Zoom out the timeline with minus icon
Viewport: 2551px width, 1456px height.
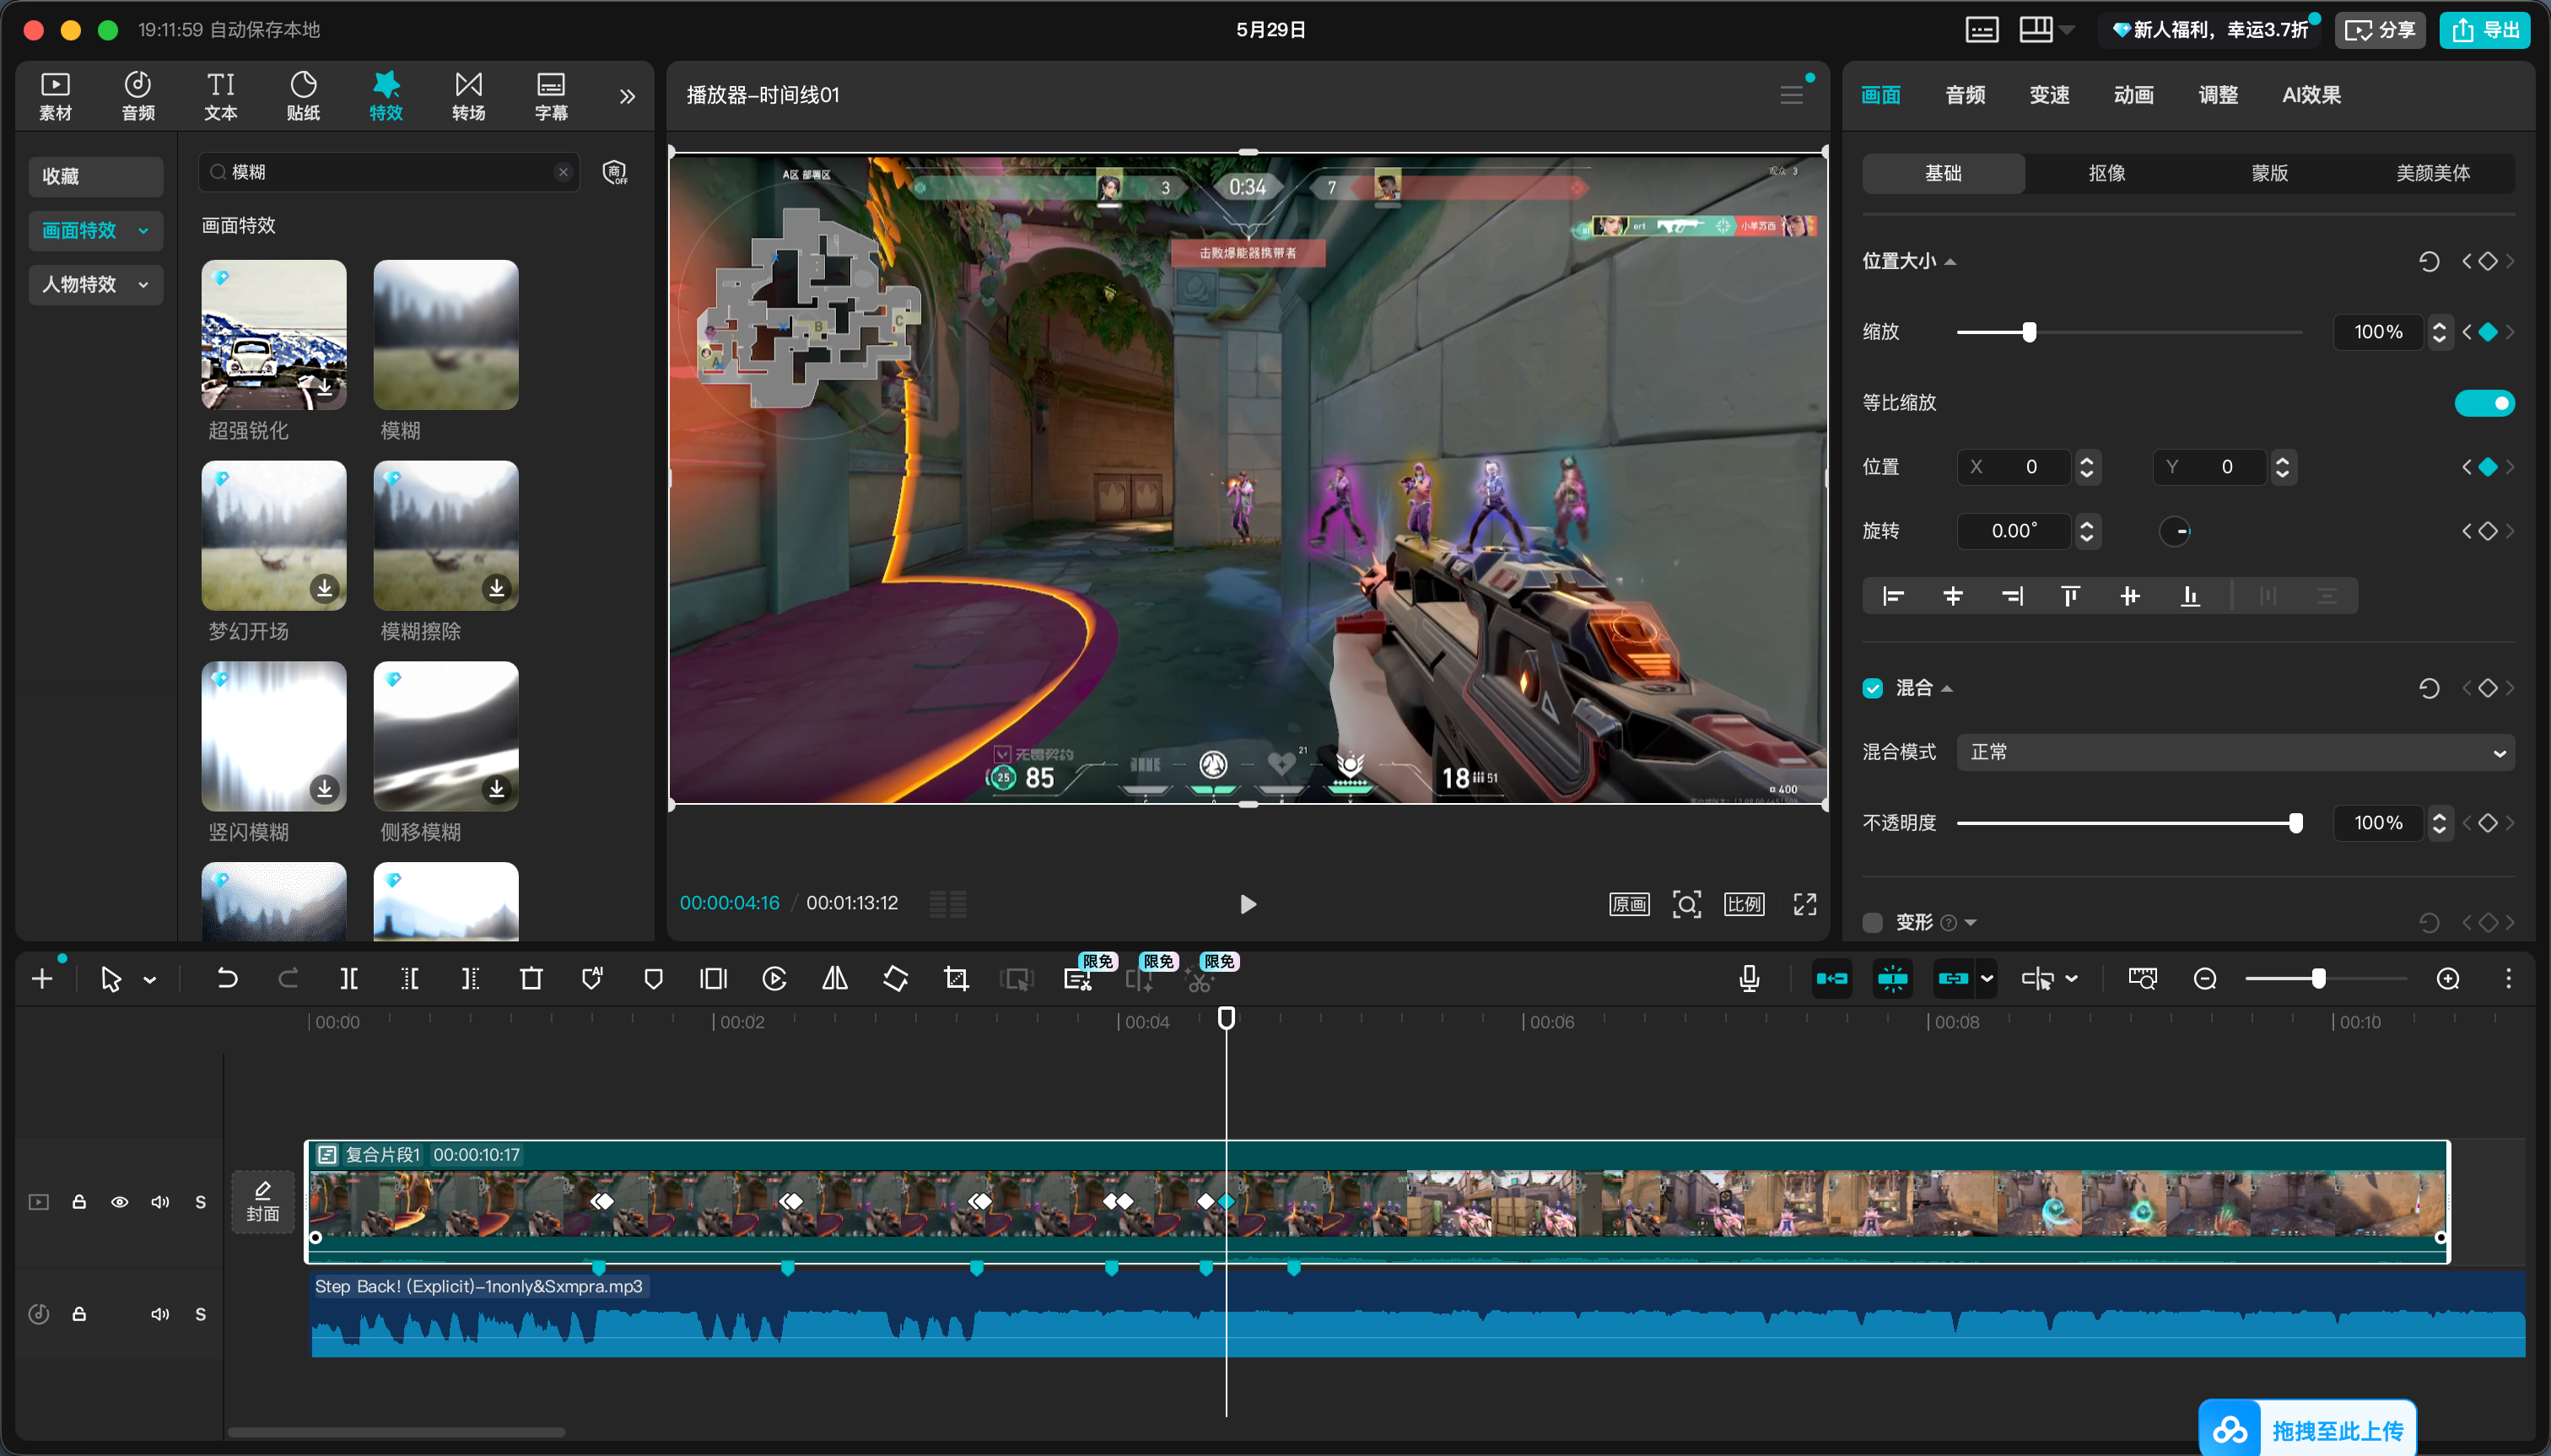2205,979
